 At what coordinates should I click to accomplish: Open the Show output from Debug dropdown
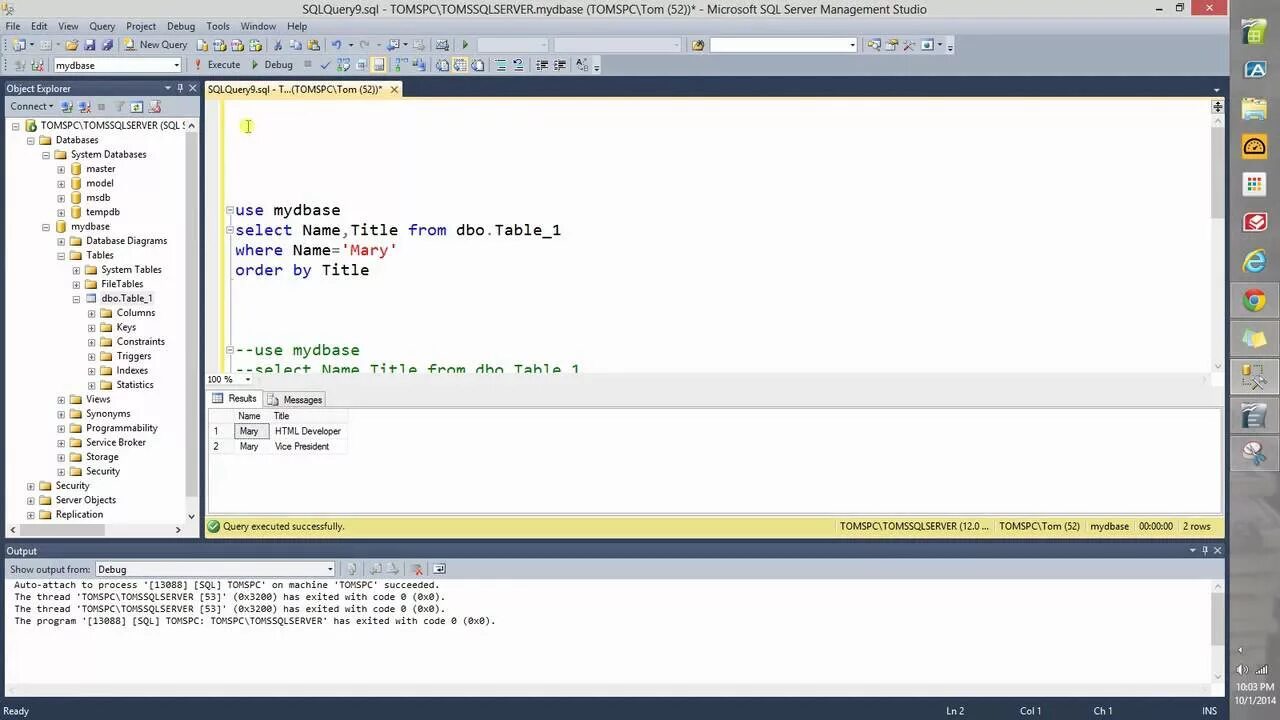(330, 569)
